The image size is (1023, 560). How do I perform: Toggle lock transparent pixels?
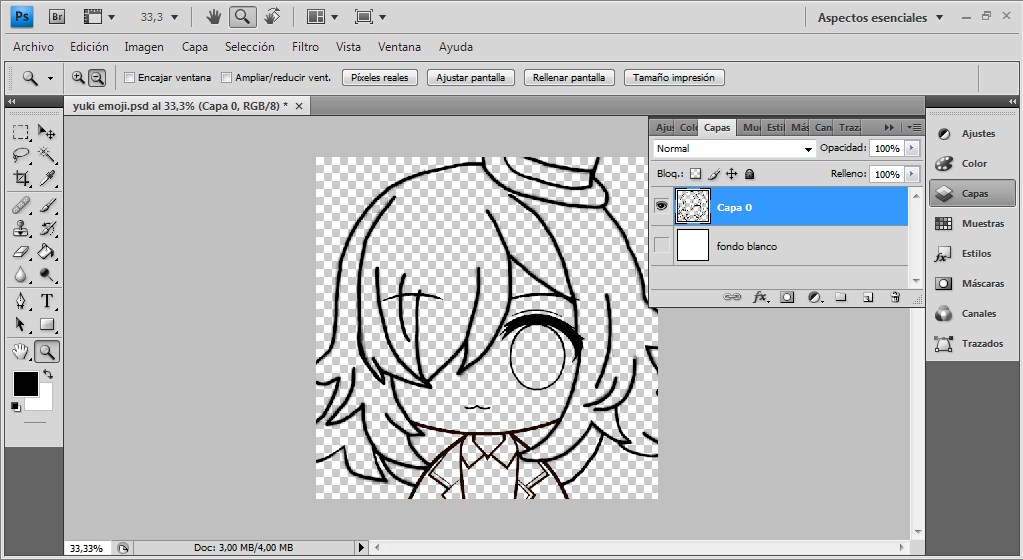coord(695,174)
